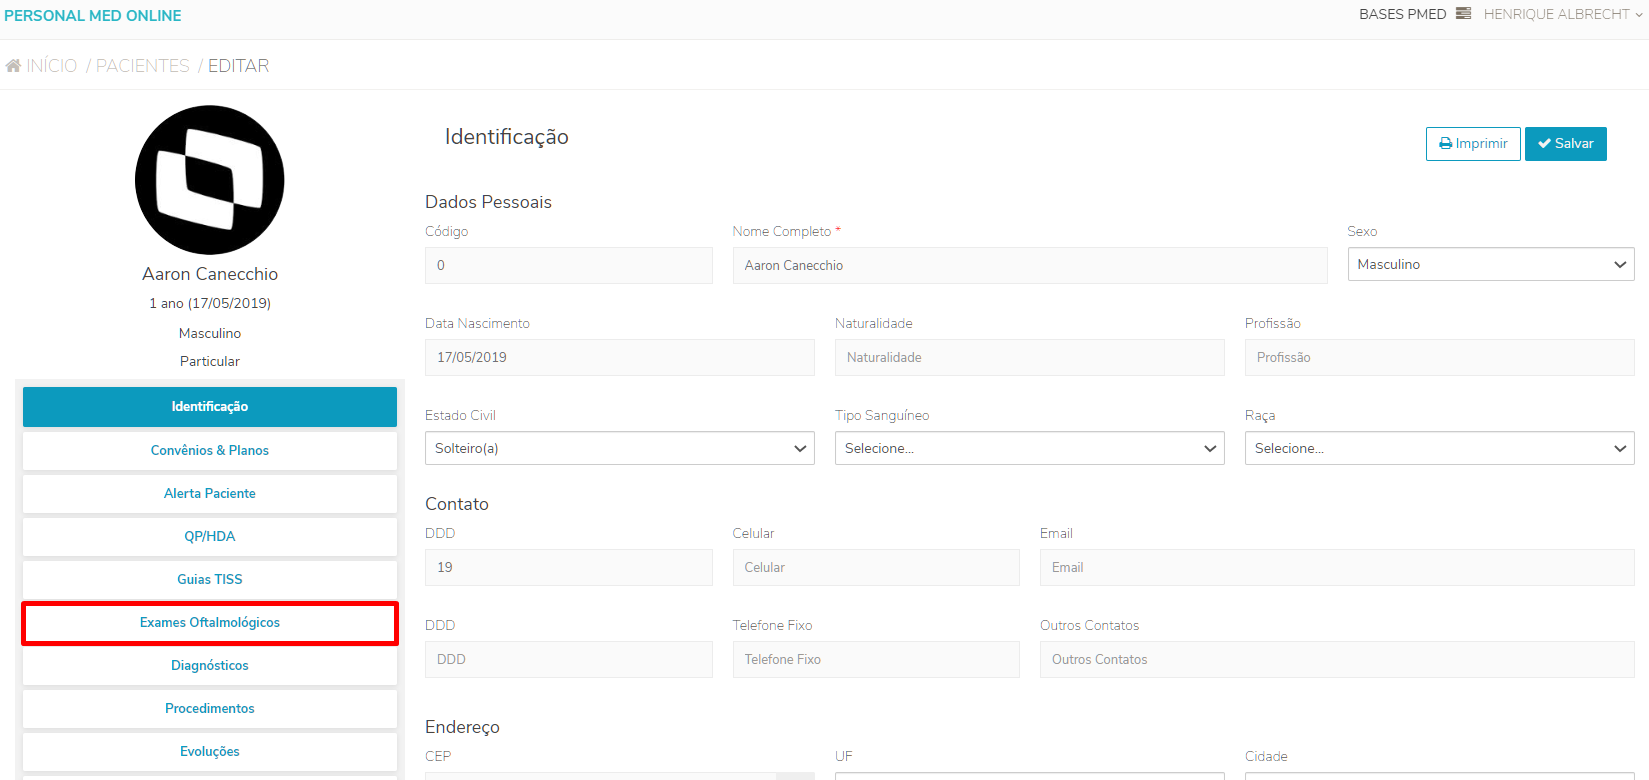Click the 'Identificação' page heading
Viewport: 1649px width, 780px height.
[x=507, y=137]
